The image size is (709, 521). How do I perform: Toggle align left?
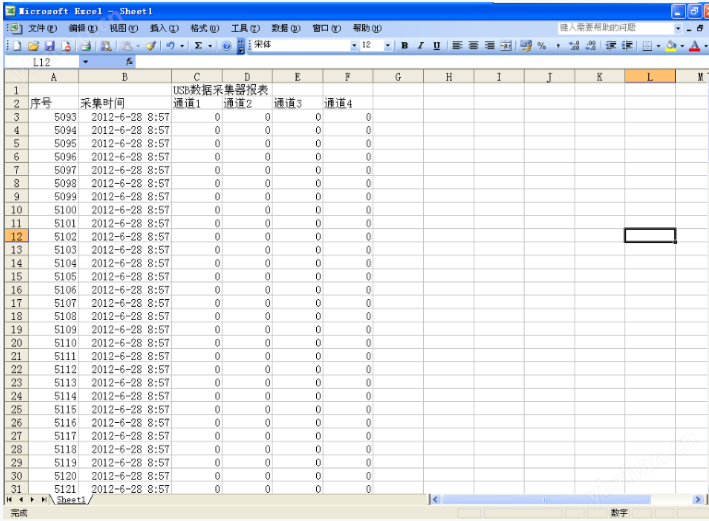point(457,46)
